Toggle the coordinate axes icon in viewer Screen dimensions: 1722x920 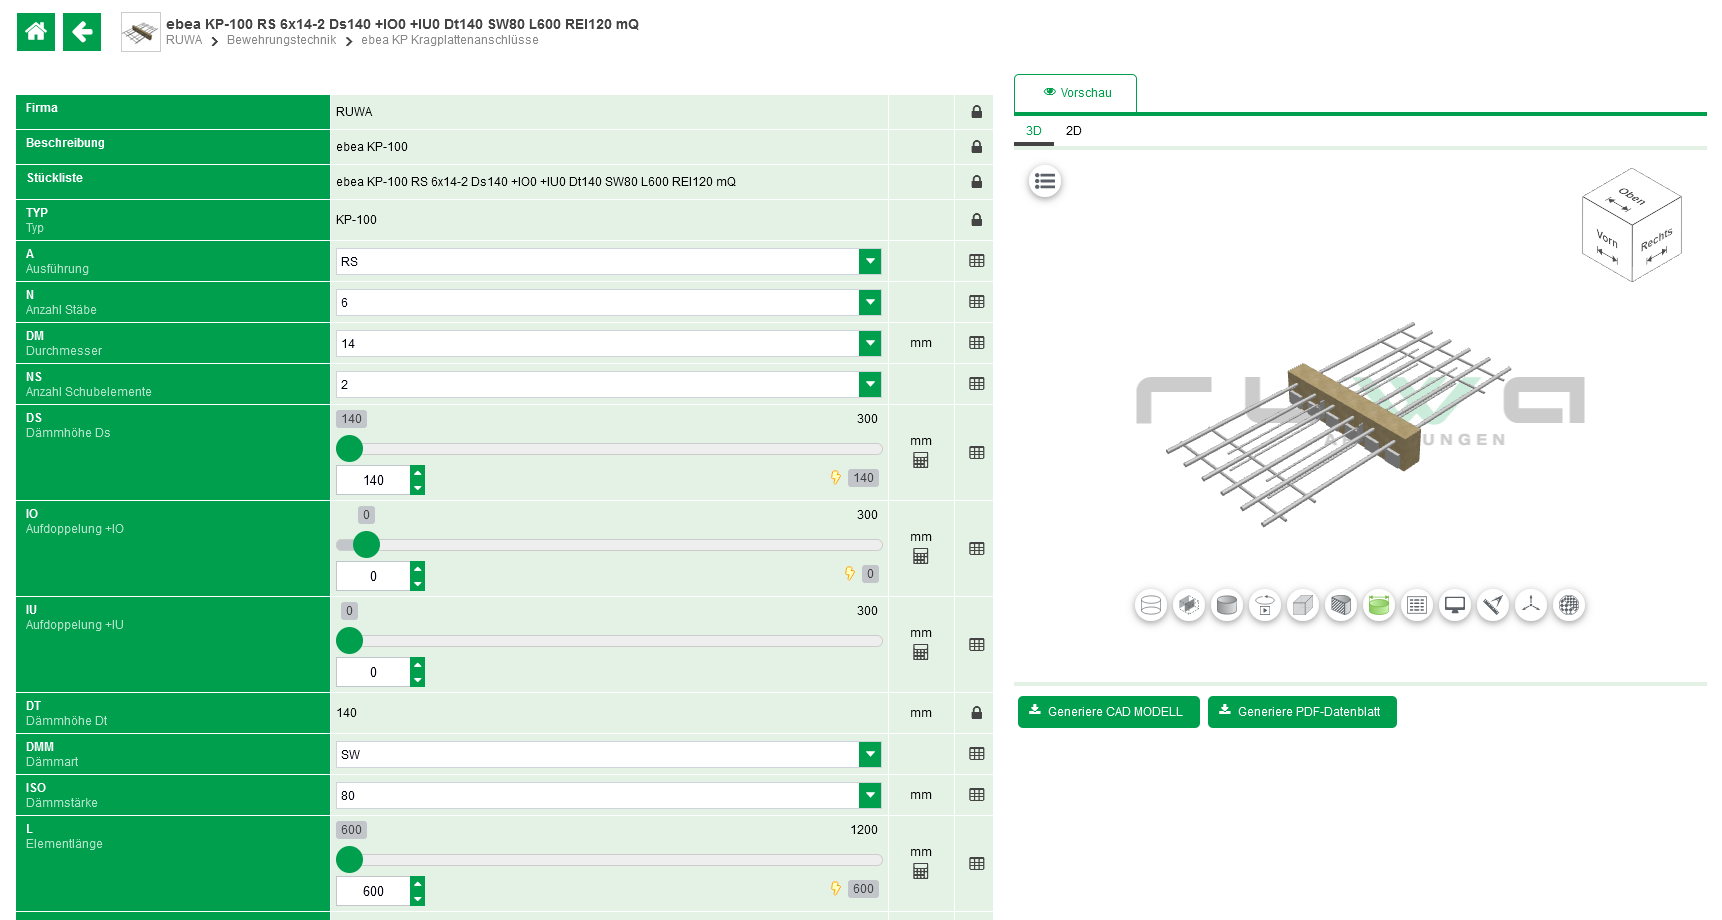point(1531,605)
